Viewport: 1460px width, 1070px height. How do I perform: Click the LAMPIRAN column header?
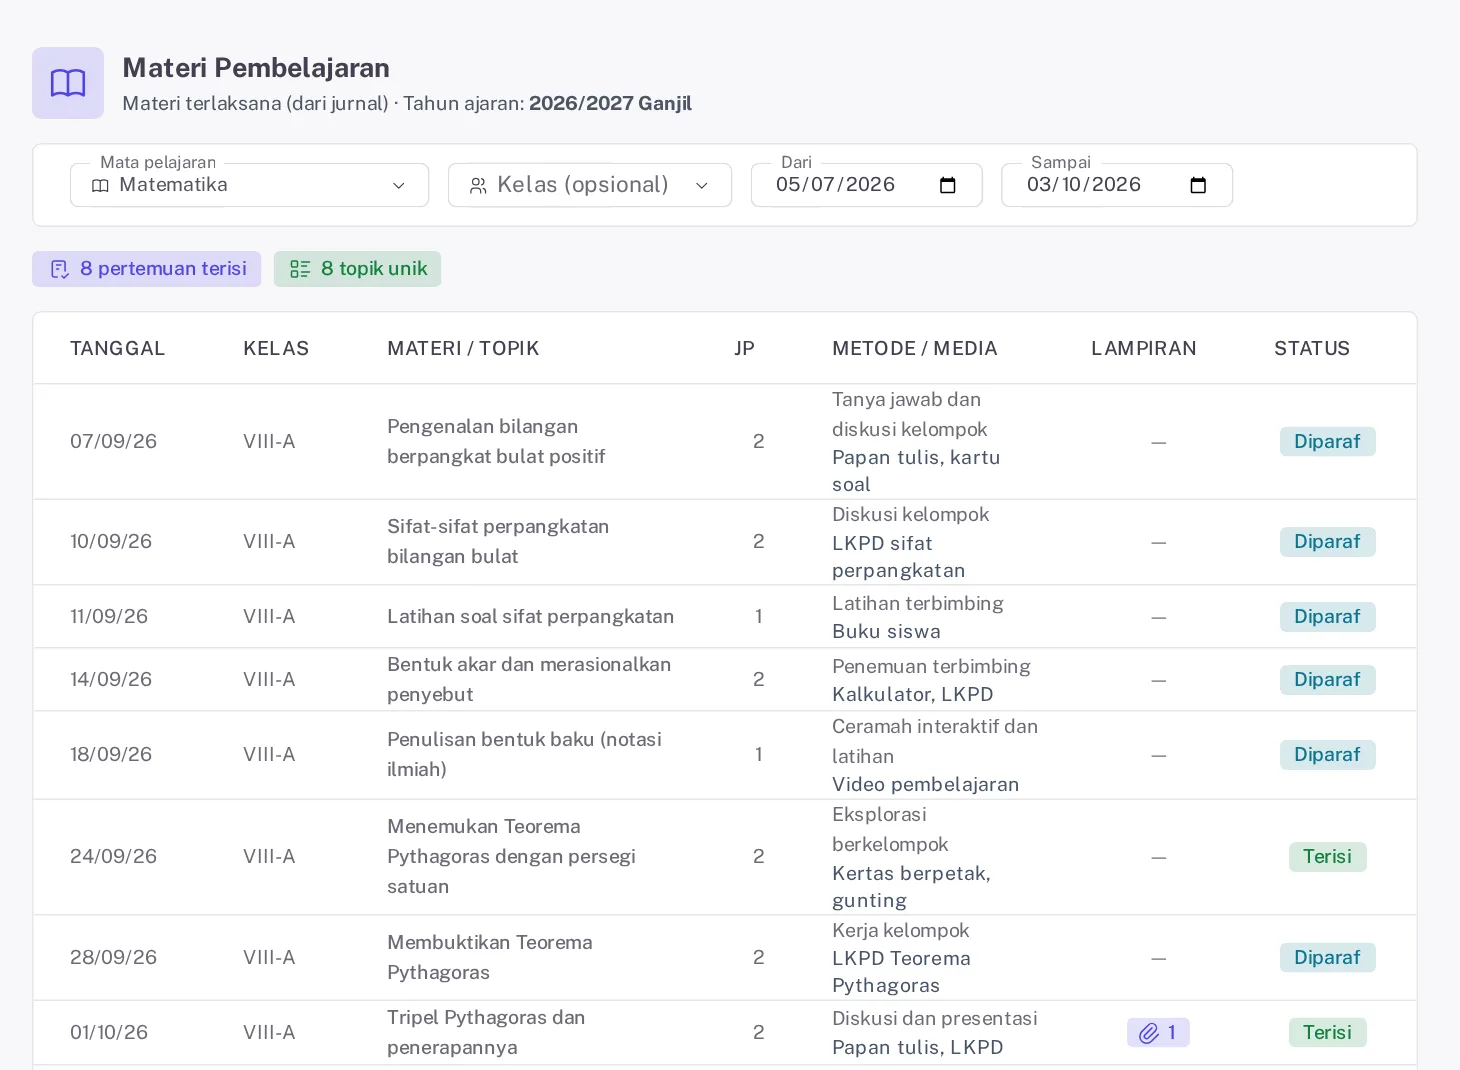(x=1144, y=348)
